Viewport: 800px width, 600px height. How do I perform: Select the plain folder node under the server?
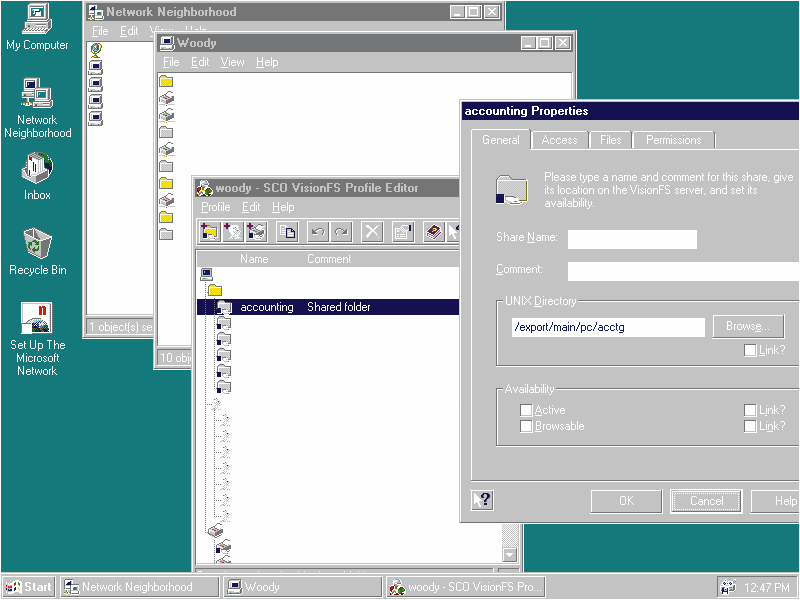point(215,290)
